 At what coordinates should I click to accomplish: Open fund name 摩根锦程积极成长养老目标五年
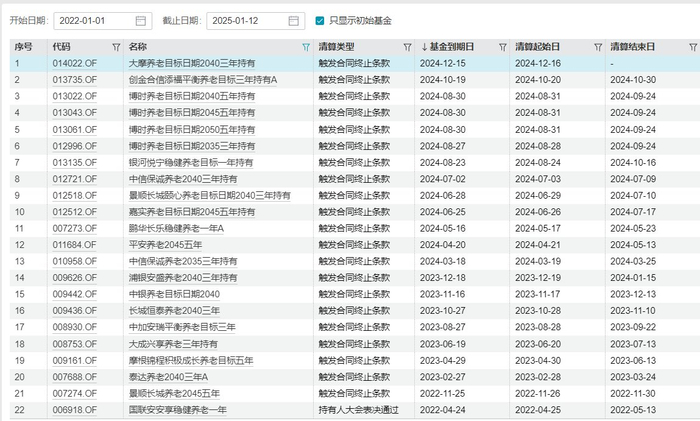pyautogui.click(x=191, y=361)
